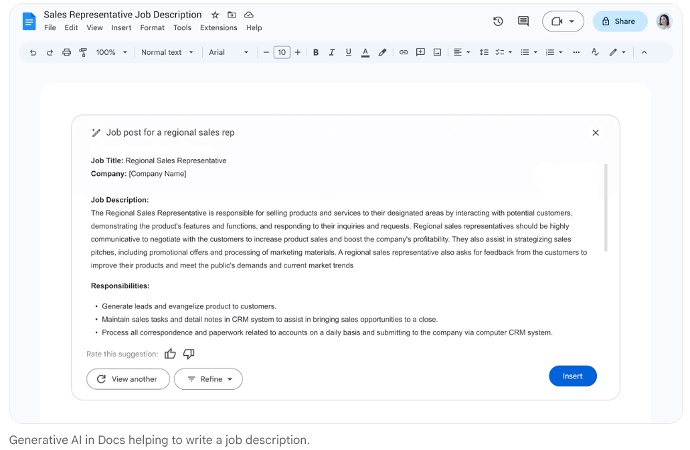Rate suggestion with thumbs down
Image resolution: width=690 pixels, height=450 pixels.
point(188,353)
